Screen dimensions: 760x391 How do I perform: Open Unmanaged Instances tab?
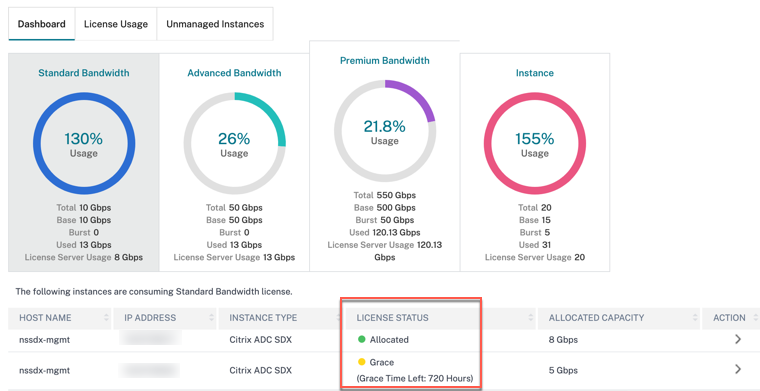pos(215,24)
